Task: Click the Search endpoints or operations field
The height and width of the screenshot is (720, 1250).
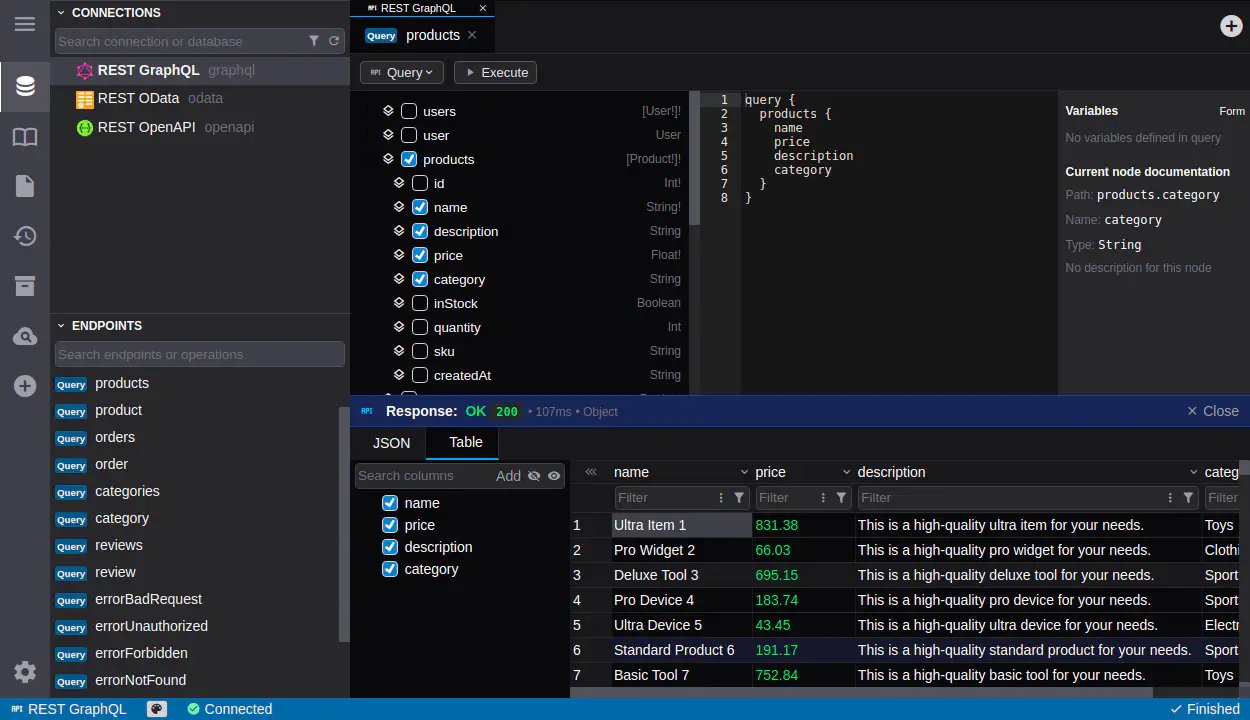Action: click(199, 354)
